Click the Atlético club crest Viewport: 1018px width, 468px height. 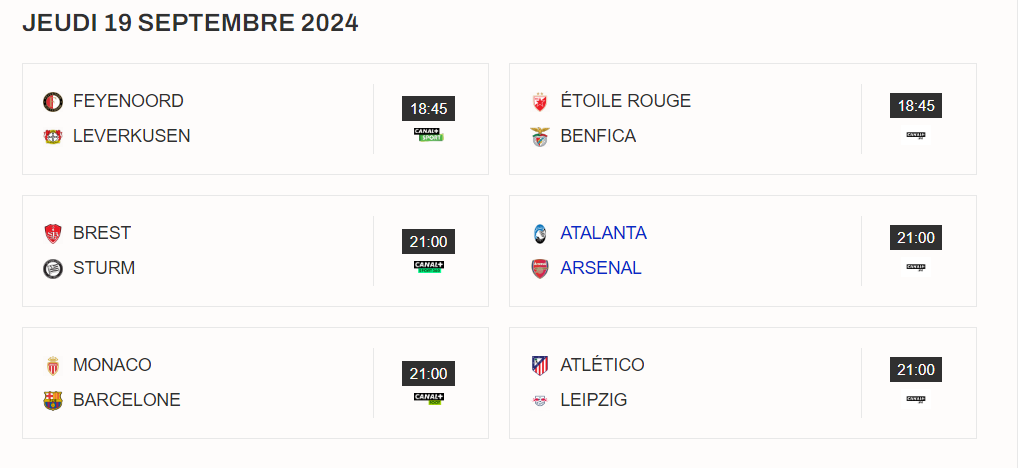pos(540,366)
